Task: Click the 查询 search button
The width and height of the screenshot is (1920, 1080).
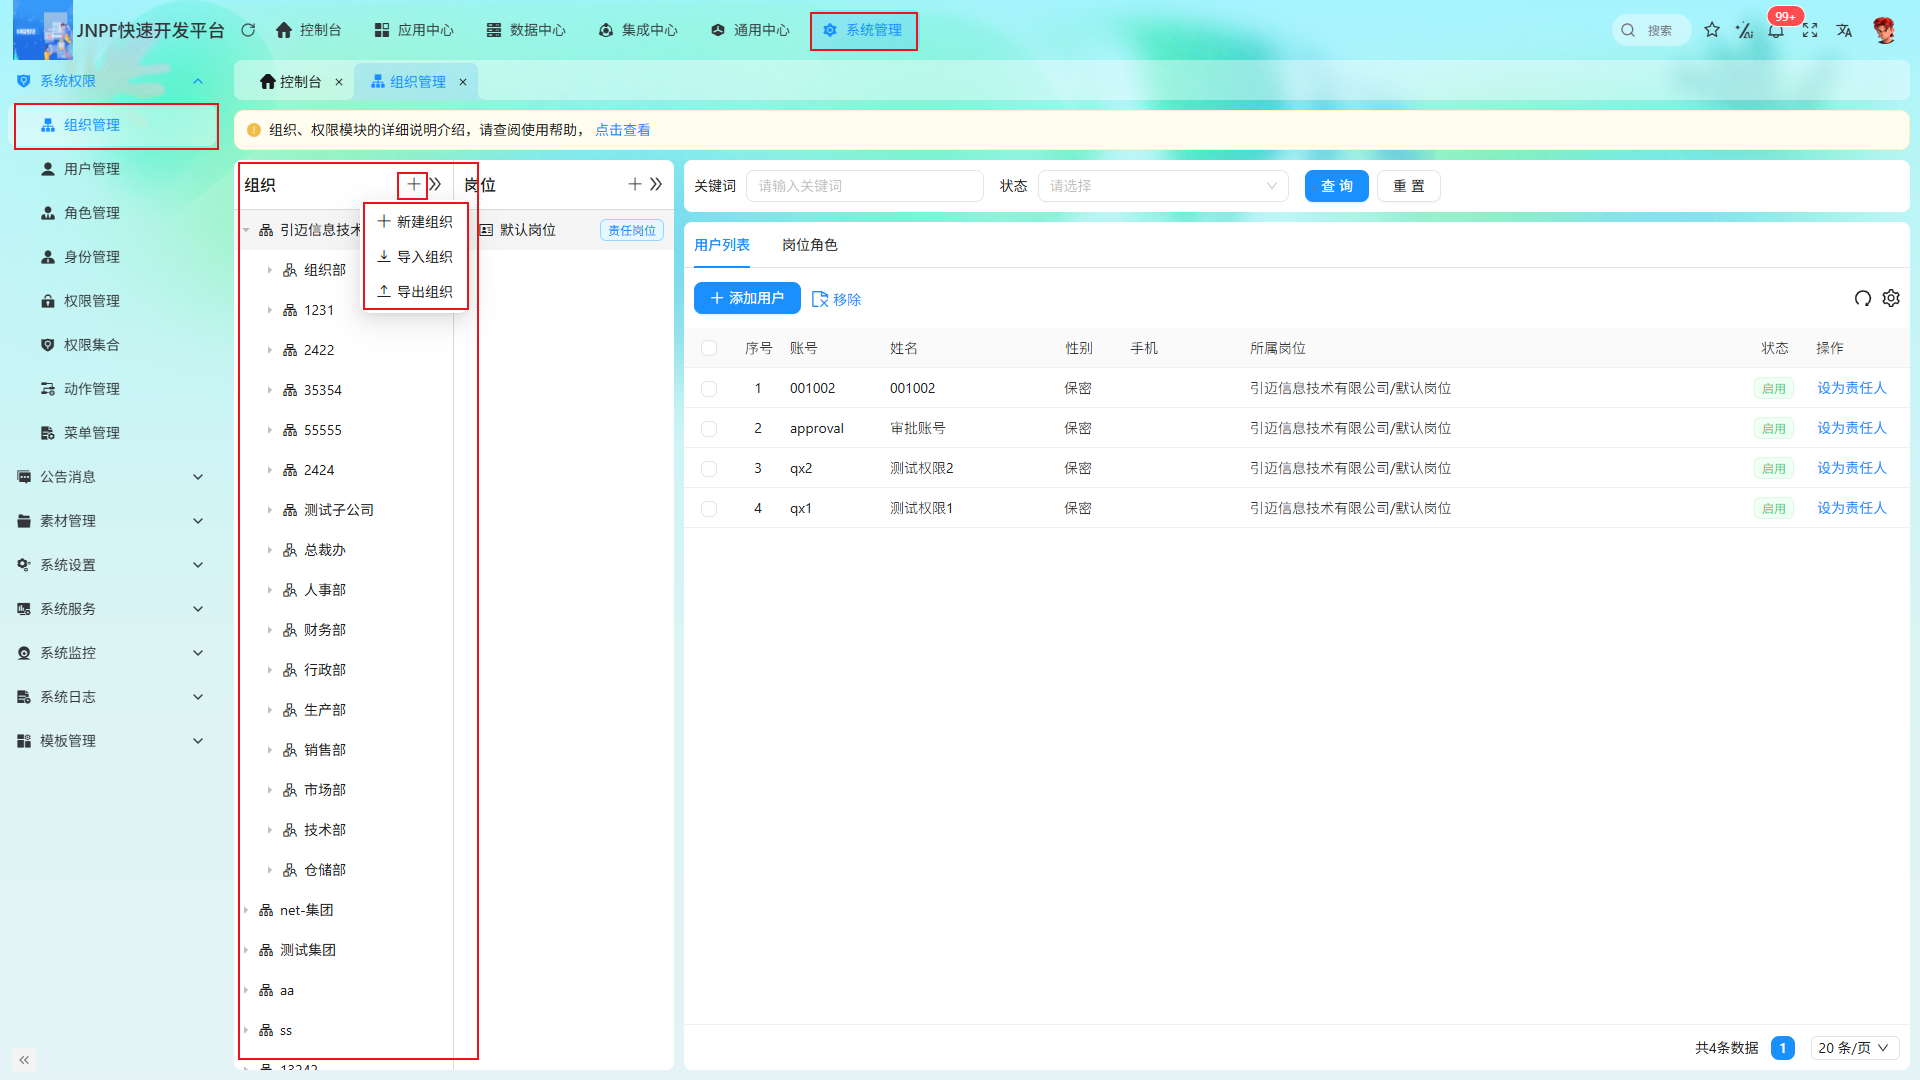Action: coord(1336,186)
